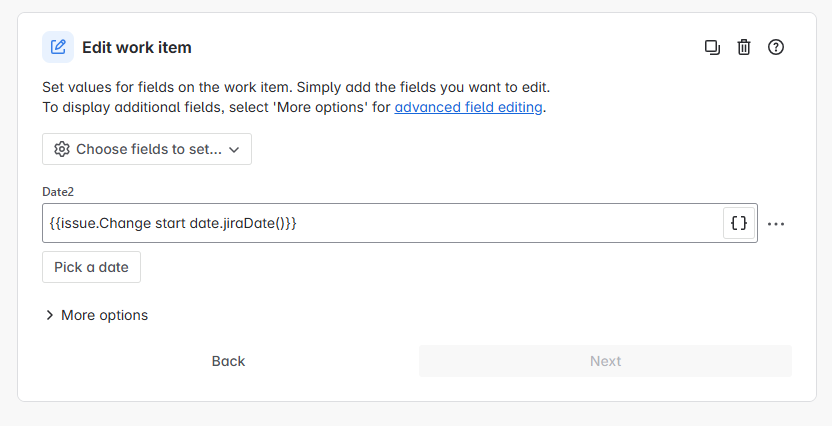Follow the advanced field editing link
The height and width of the screenshot is (426, 832).
coord(468,107)
